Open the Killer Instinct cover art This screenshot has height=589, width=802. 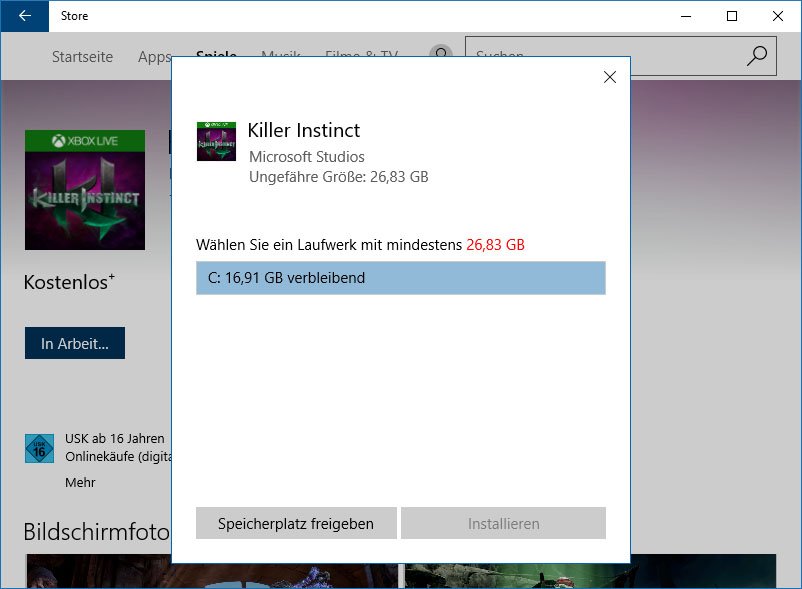(85, 190)
